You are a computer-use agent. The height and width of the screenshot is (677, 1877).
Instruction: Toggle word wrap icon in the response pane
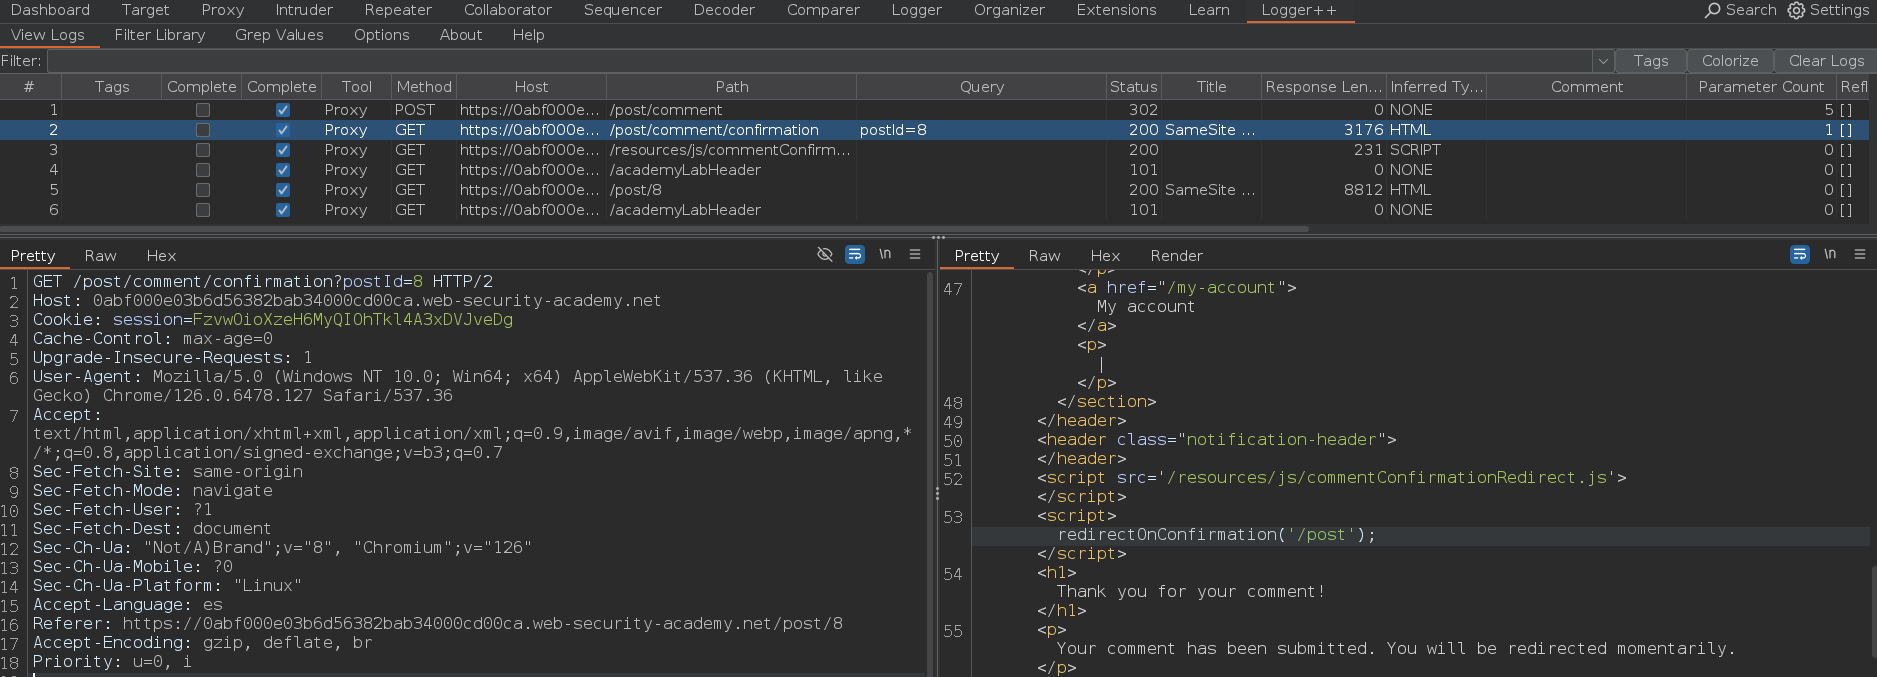point(1800,254)
